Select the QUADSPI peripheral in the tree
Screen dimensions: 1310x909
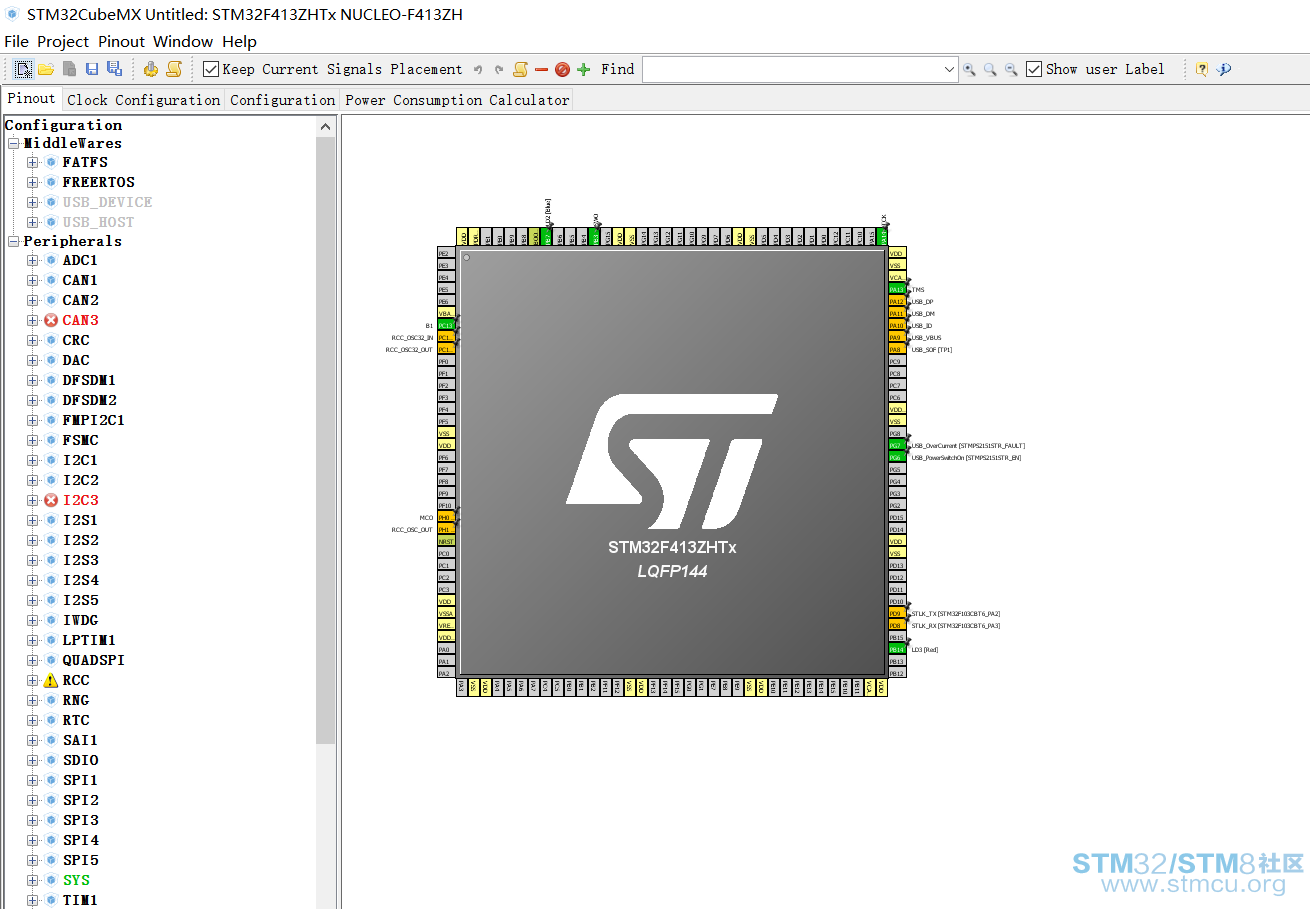[x=94, y=660]
